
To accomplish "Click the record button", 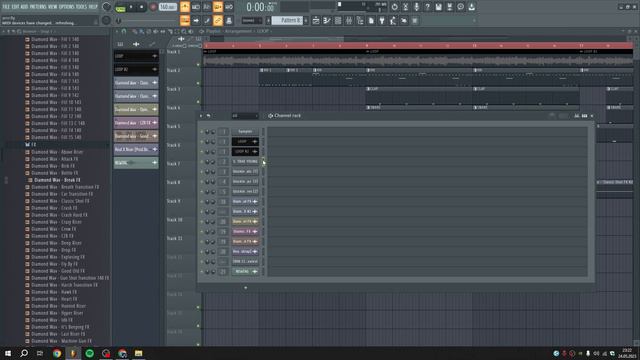I will click(x=153, y=7).
